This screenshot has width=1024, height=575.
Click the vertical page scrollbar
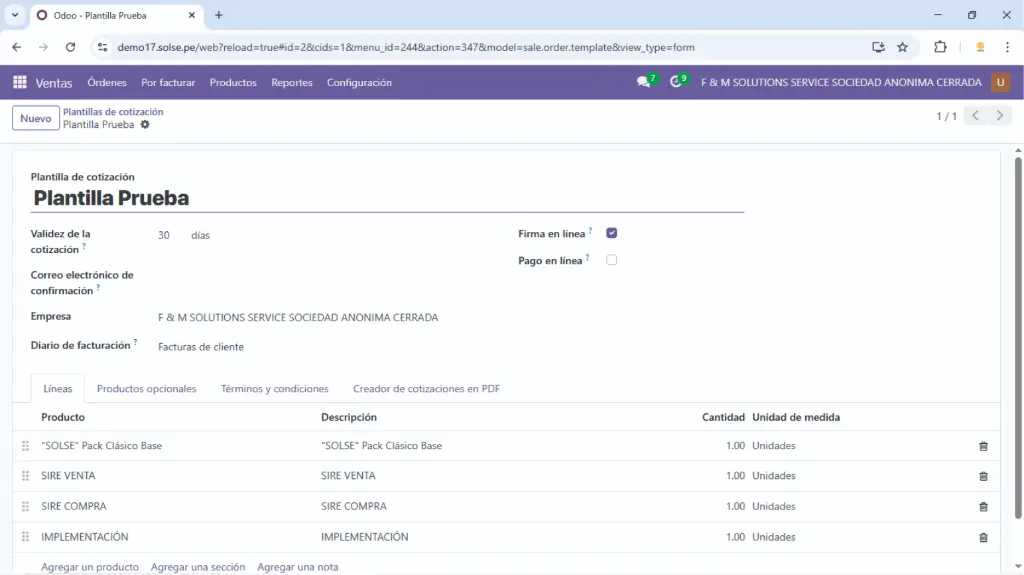(1018, 340)
